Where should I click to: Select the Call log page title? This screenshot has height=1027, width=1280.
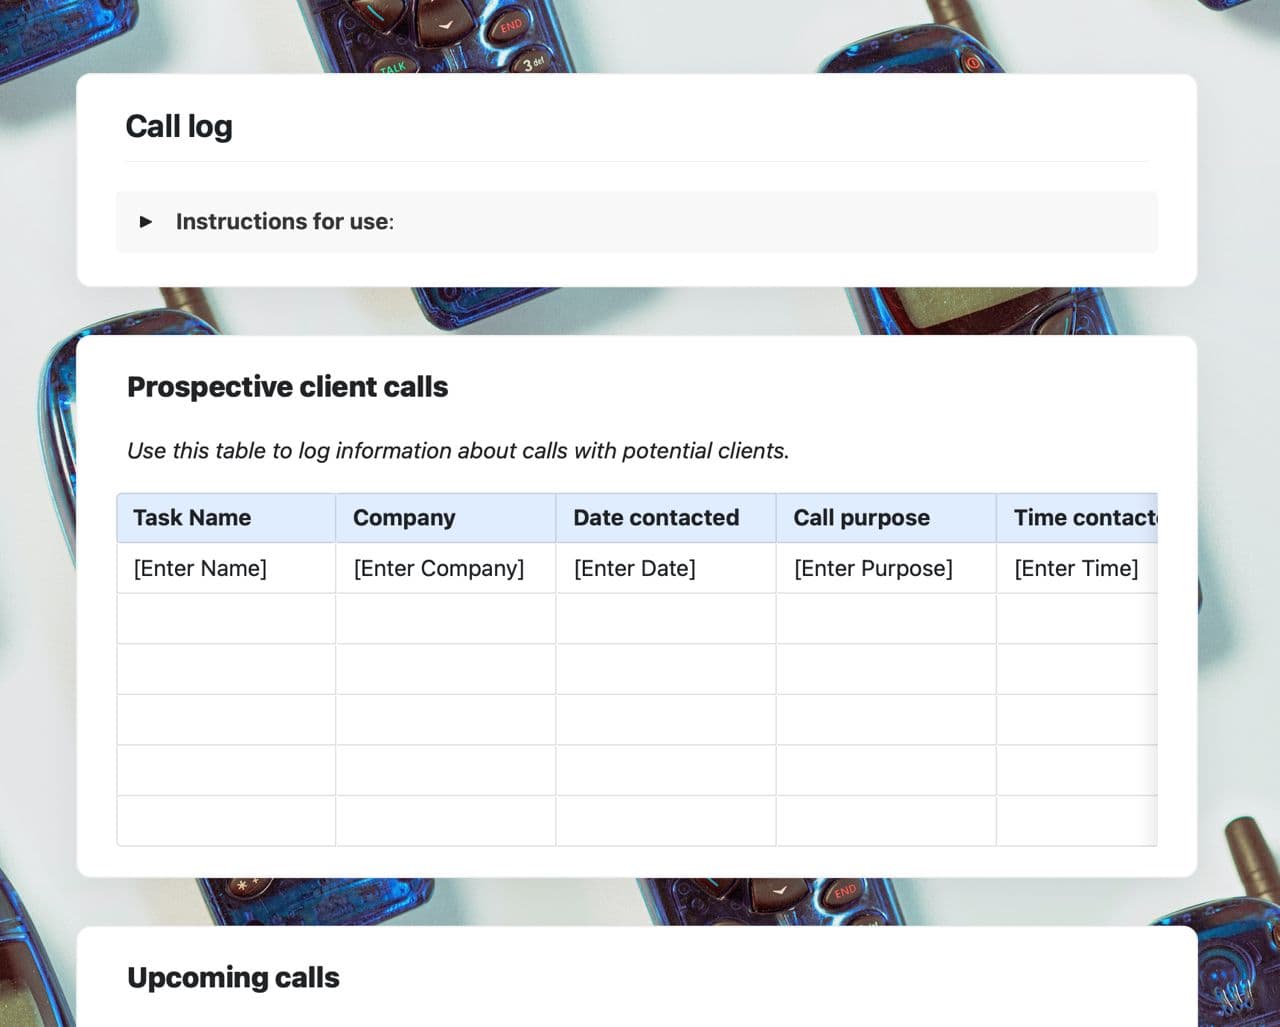[x=179, y=127]
